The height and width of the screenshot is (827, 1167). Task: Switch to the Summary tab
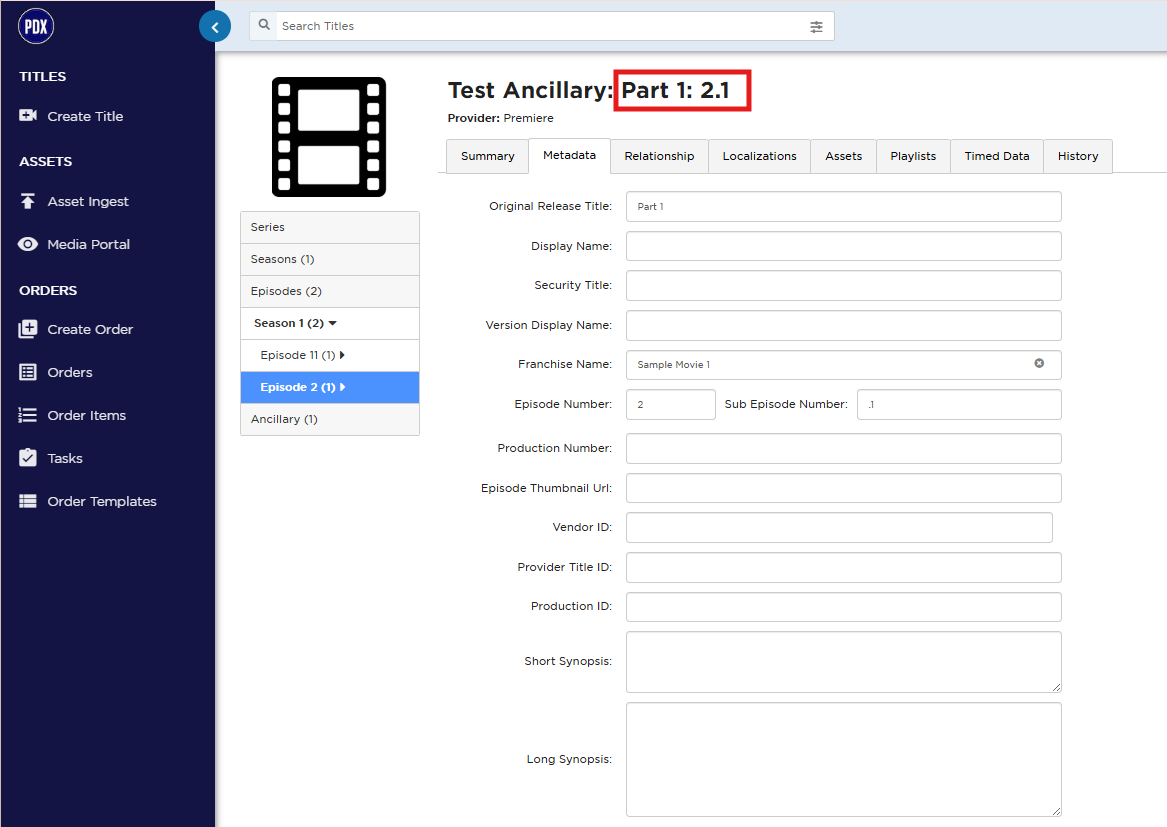487,156
